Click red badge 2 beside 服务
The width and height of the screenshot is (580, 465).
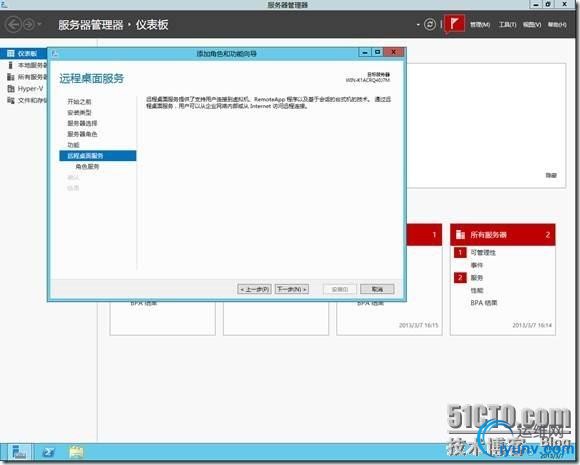coord(460,277)
